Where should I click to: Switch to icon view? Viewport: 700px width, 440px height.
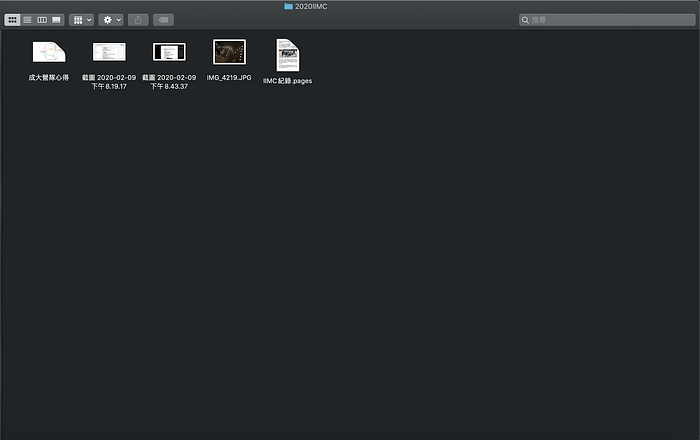point(13,20)
